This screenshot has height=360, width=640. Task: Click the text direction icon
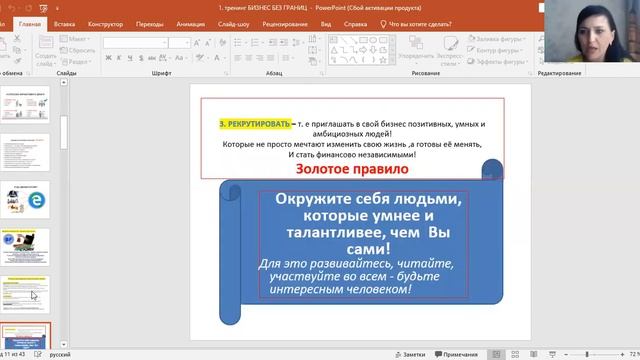point(313,39)
